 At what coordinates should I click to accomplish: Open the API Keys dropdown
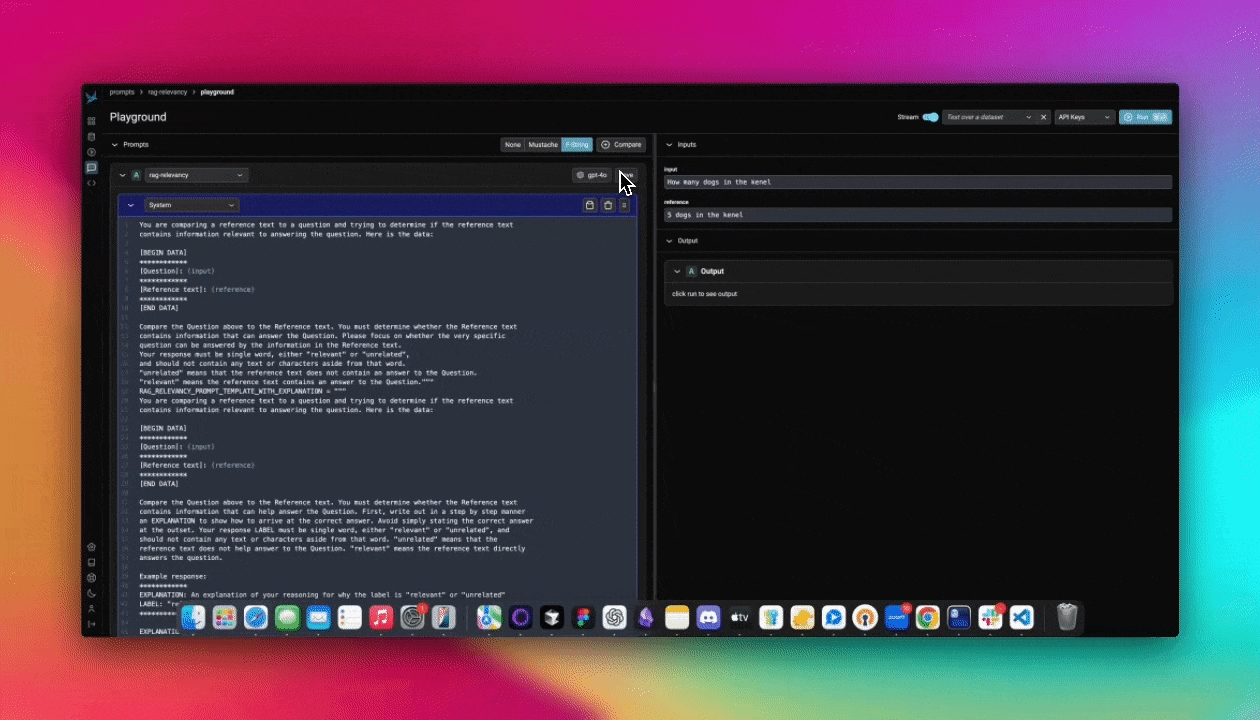[x=1084, y=117]
